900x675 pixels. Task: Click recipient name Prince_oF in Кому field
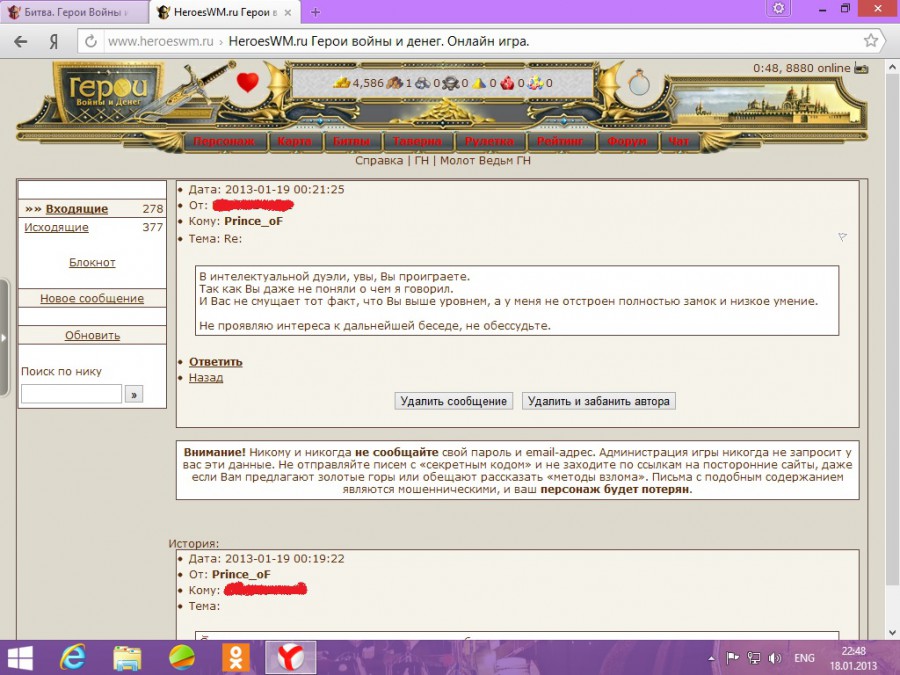pos(254,222)
